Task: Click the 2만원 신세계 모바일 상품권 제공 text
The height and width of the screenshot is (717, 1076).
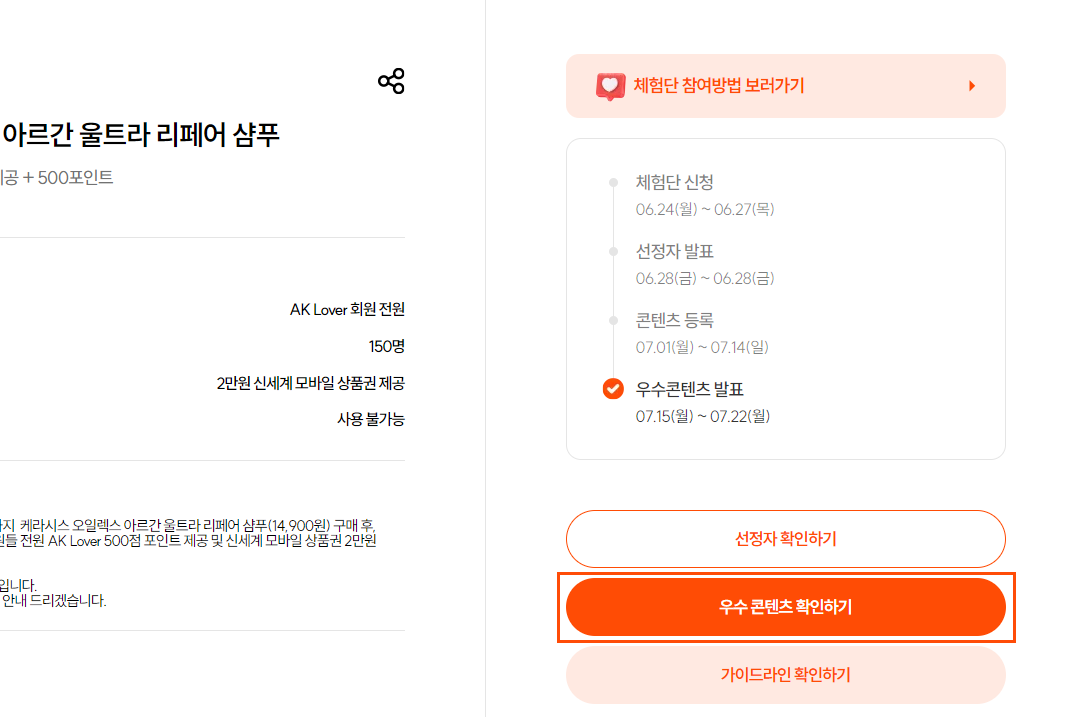Action: pos(310,383)
